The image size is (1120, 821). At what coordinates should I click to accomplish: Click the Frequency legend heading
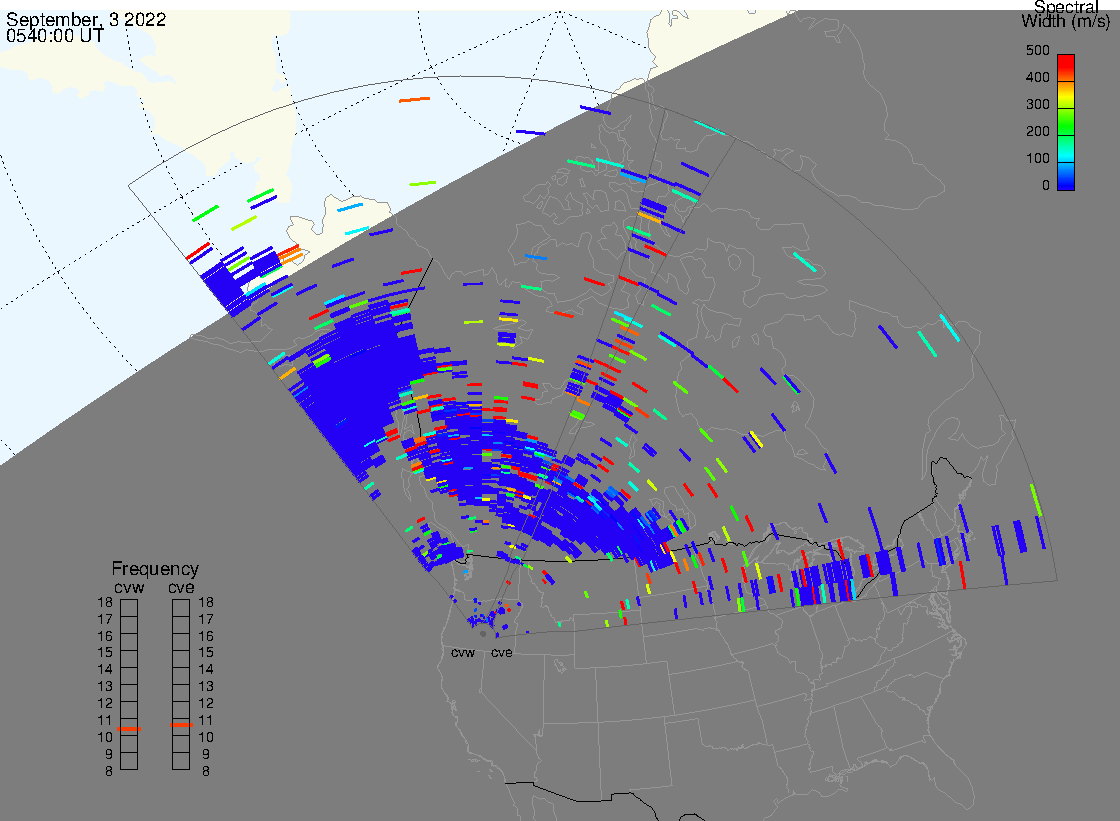[155, 569]
